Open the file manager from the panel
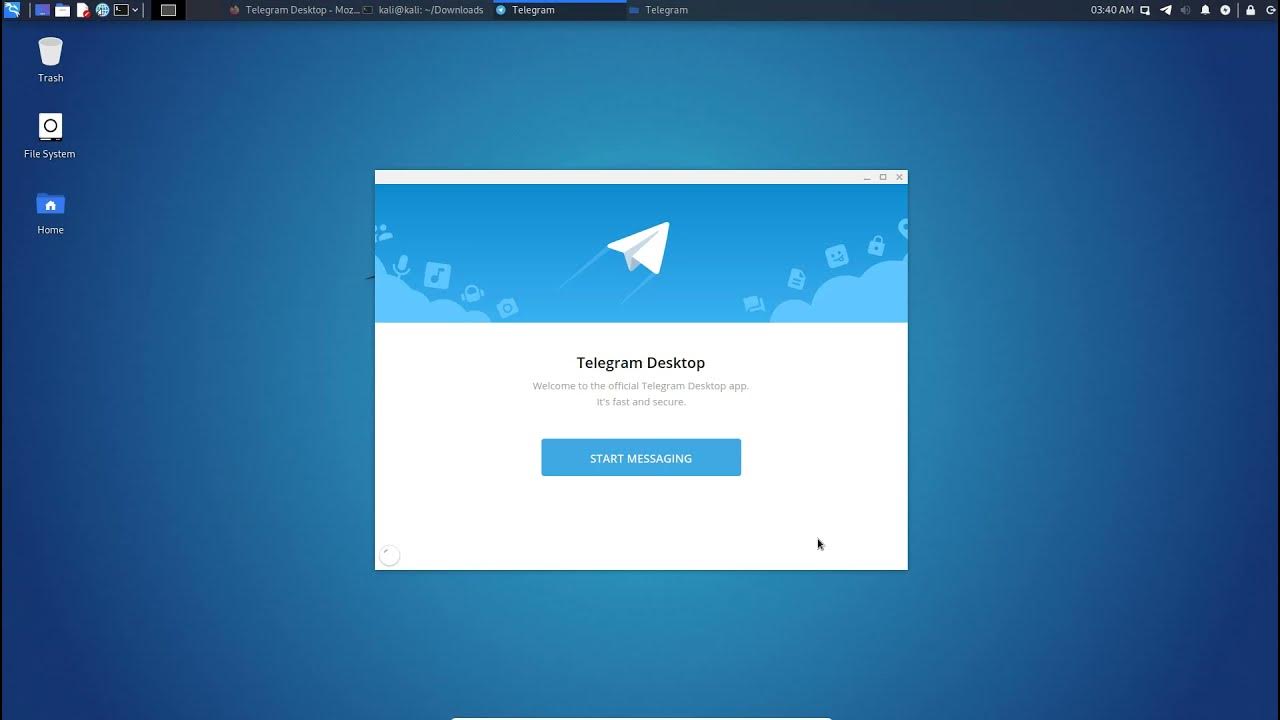Screen dimensions: 1280x720 coord(62,10)
